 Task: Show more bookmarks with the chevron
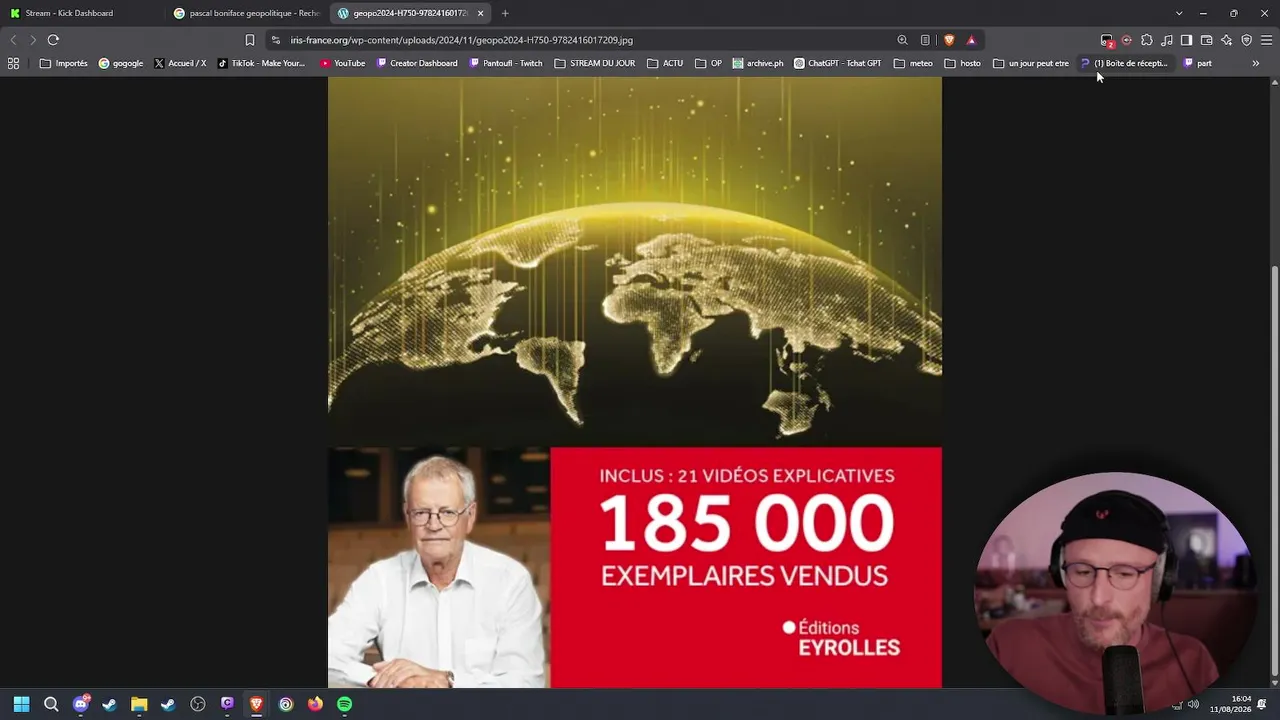pos(1256,63)
